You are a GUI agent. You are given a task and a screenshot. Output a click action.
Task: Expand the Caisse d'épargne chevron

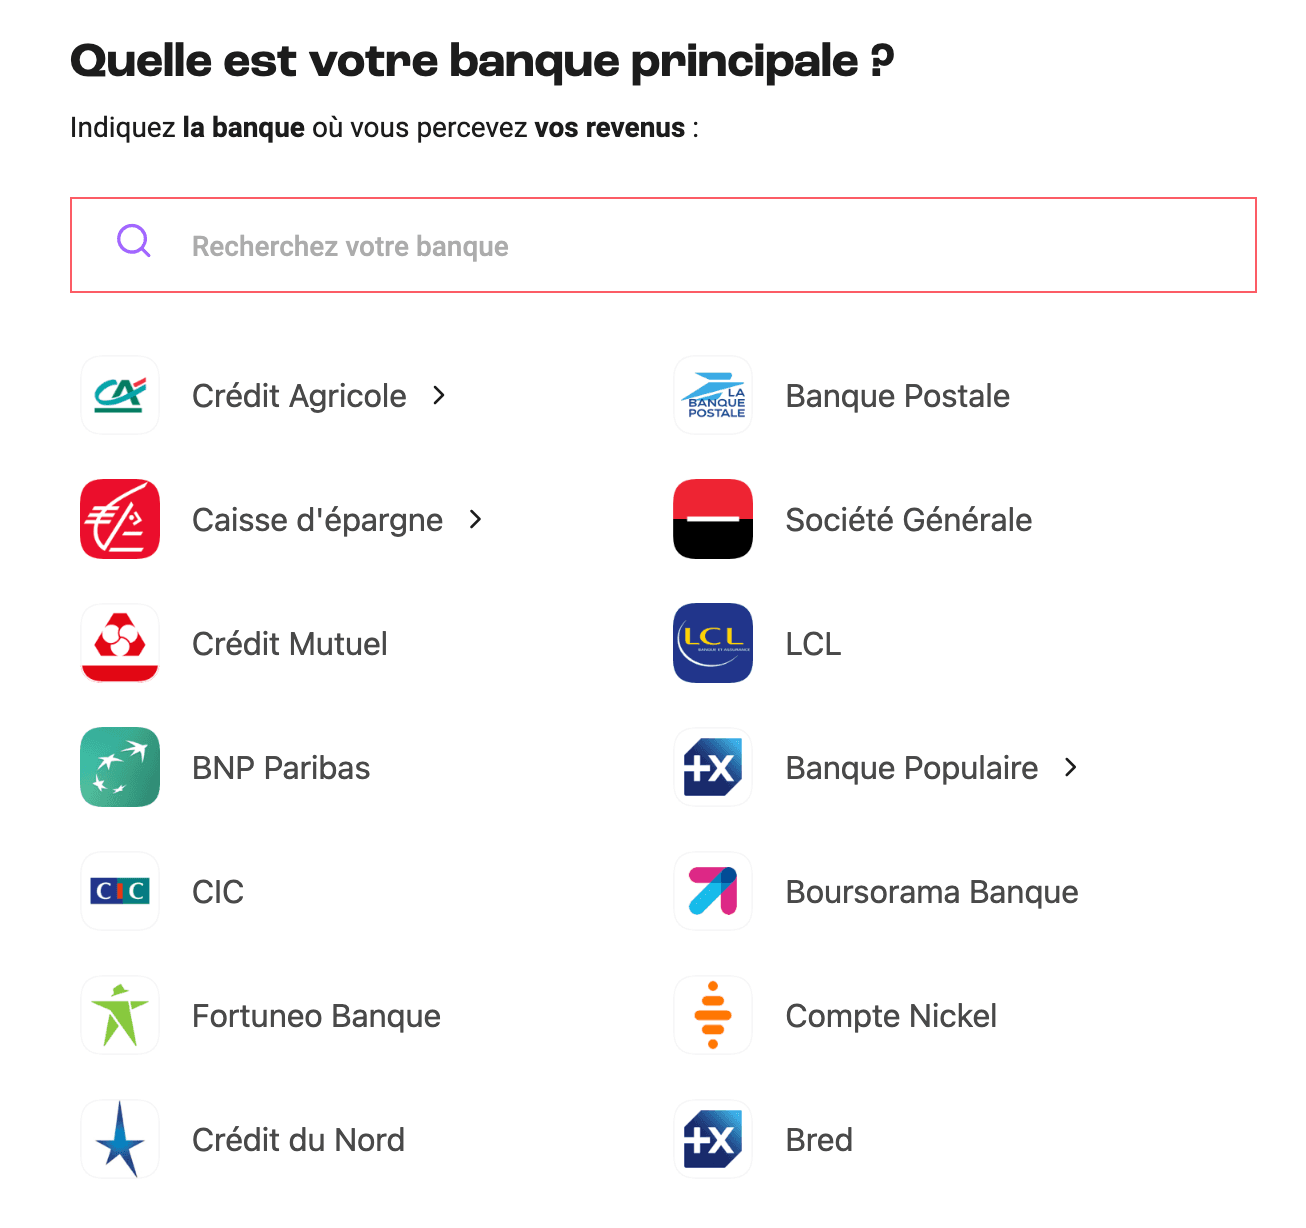point(475,519)
